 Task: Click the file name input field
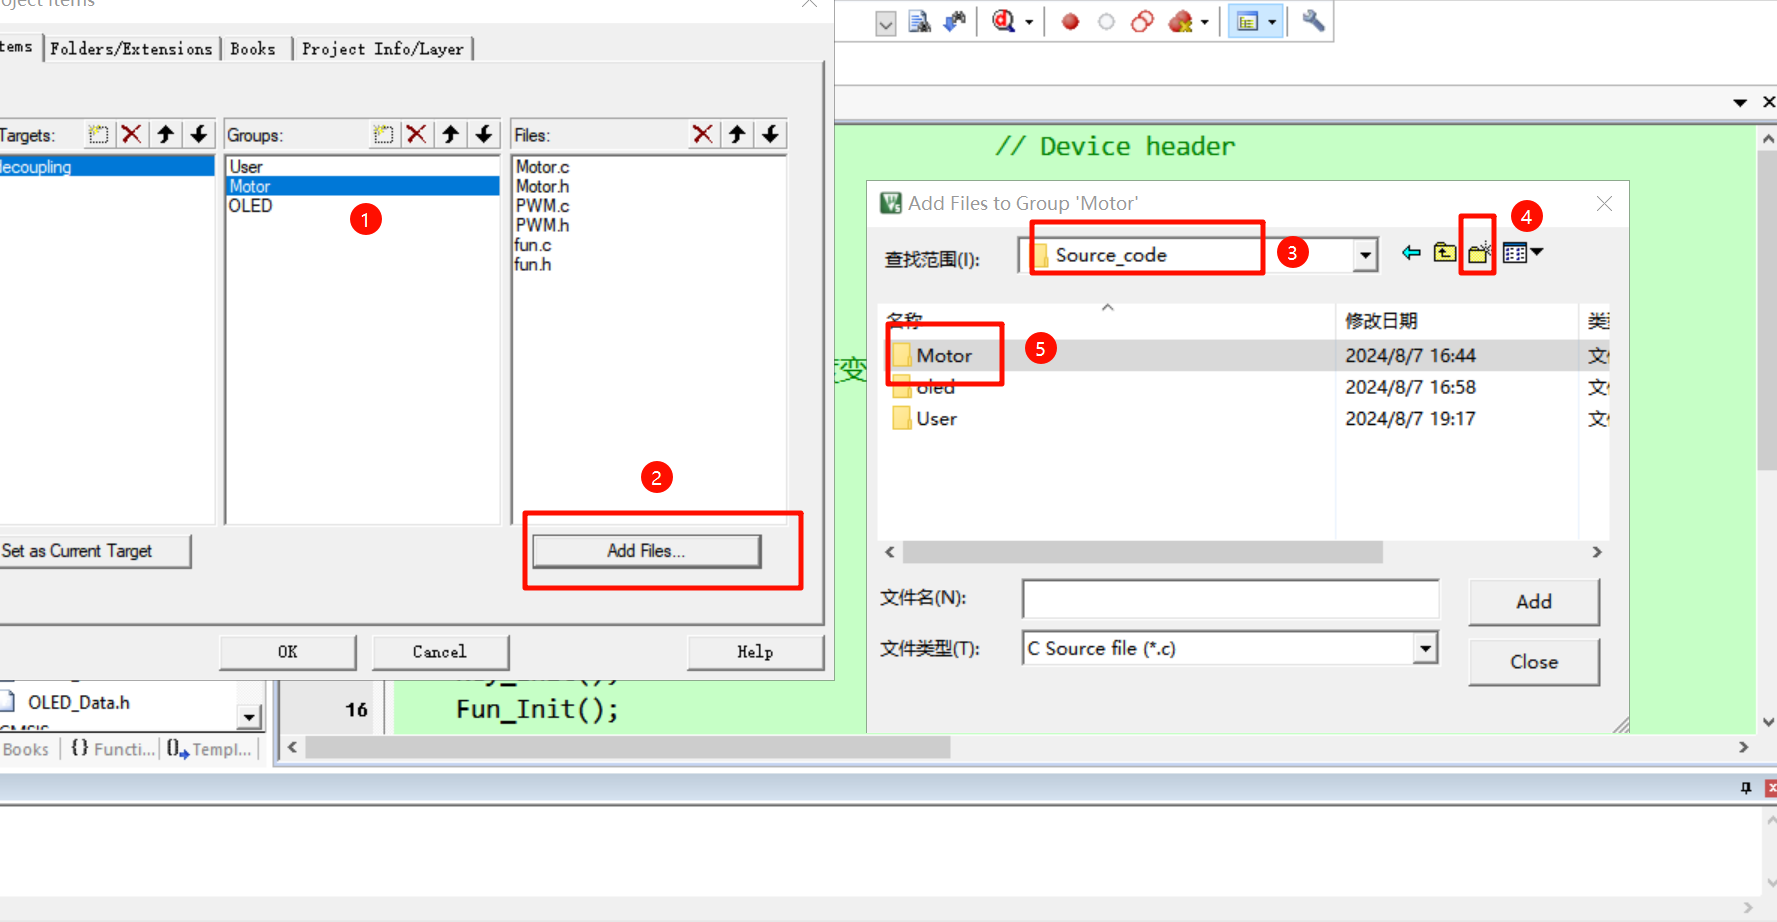tap(1230, 599)
